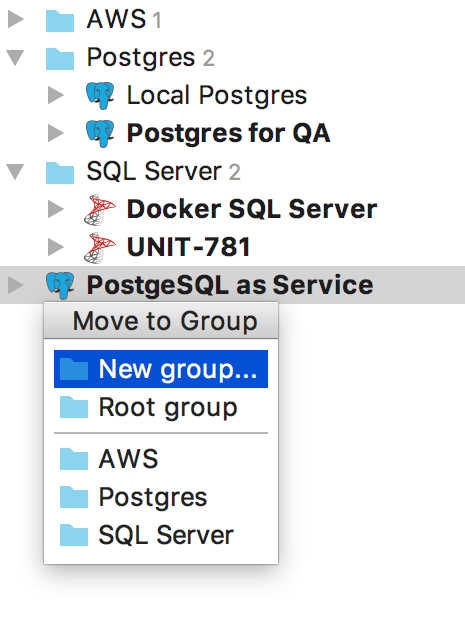Expand the Docker SQL Server arrow
The image size is (465, 630).
coord(55,209)
